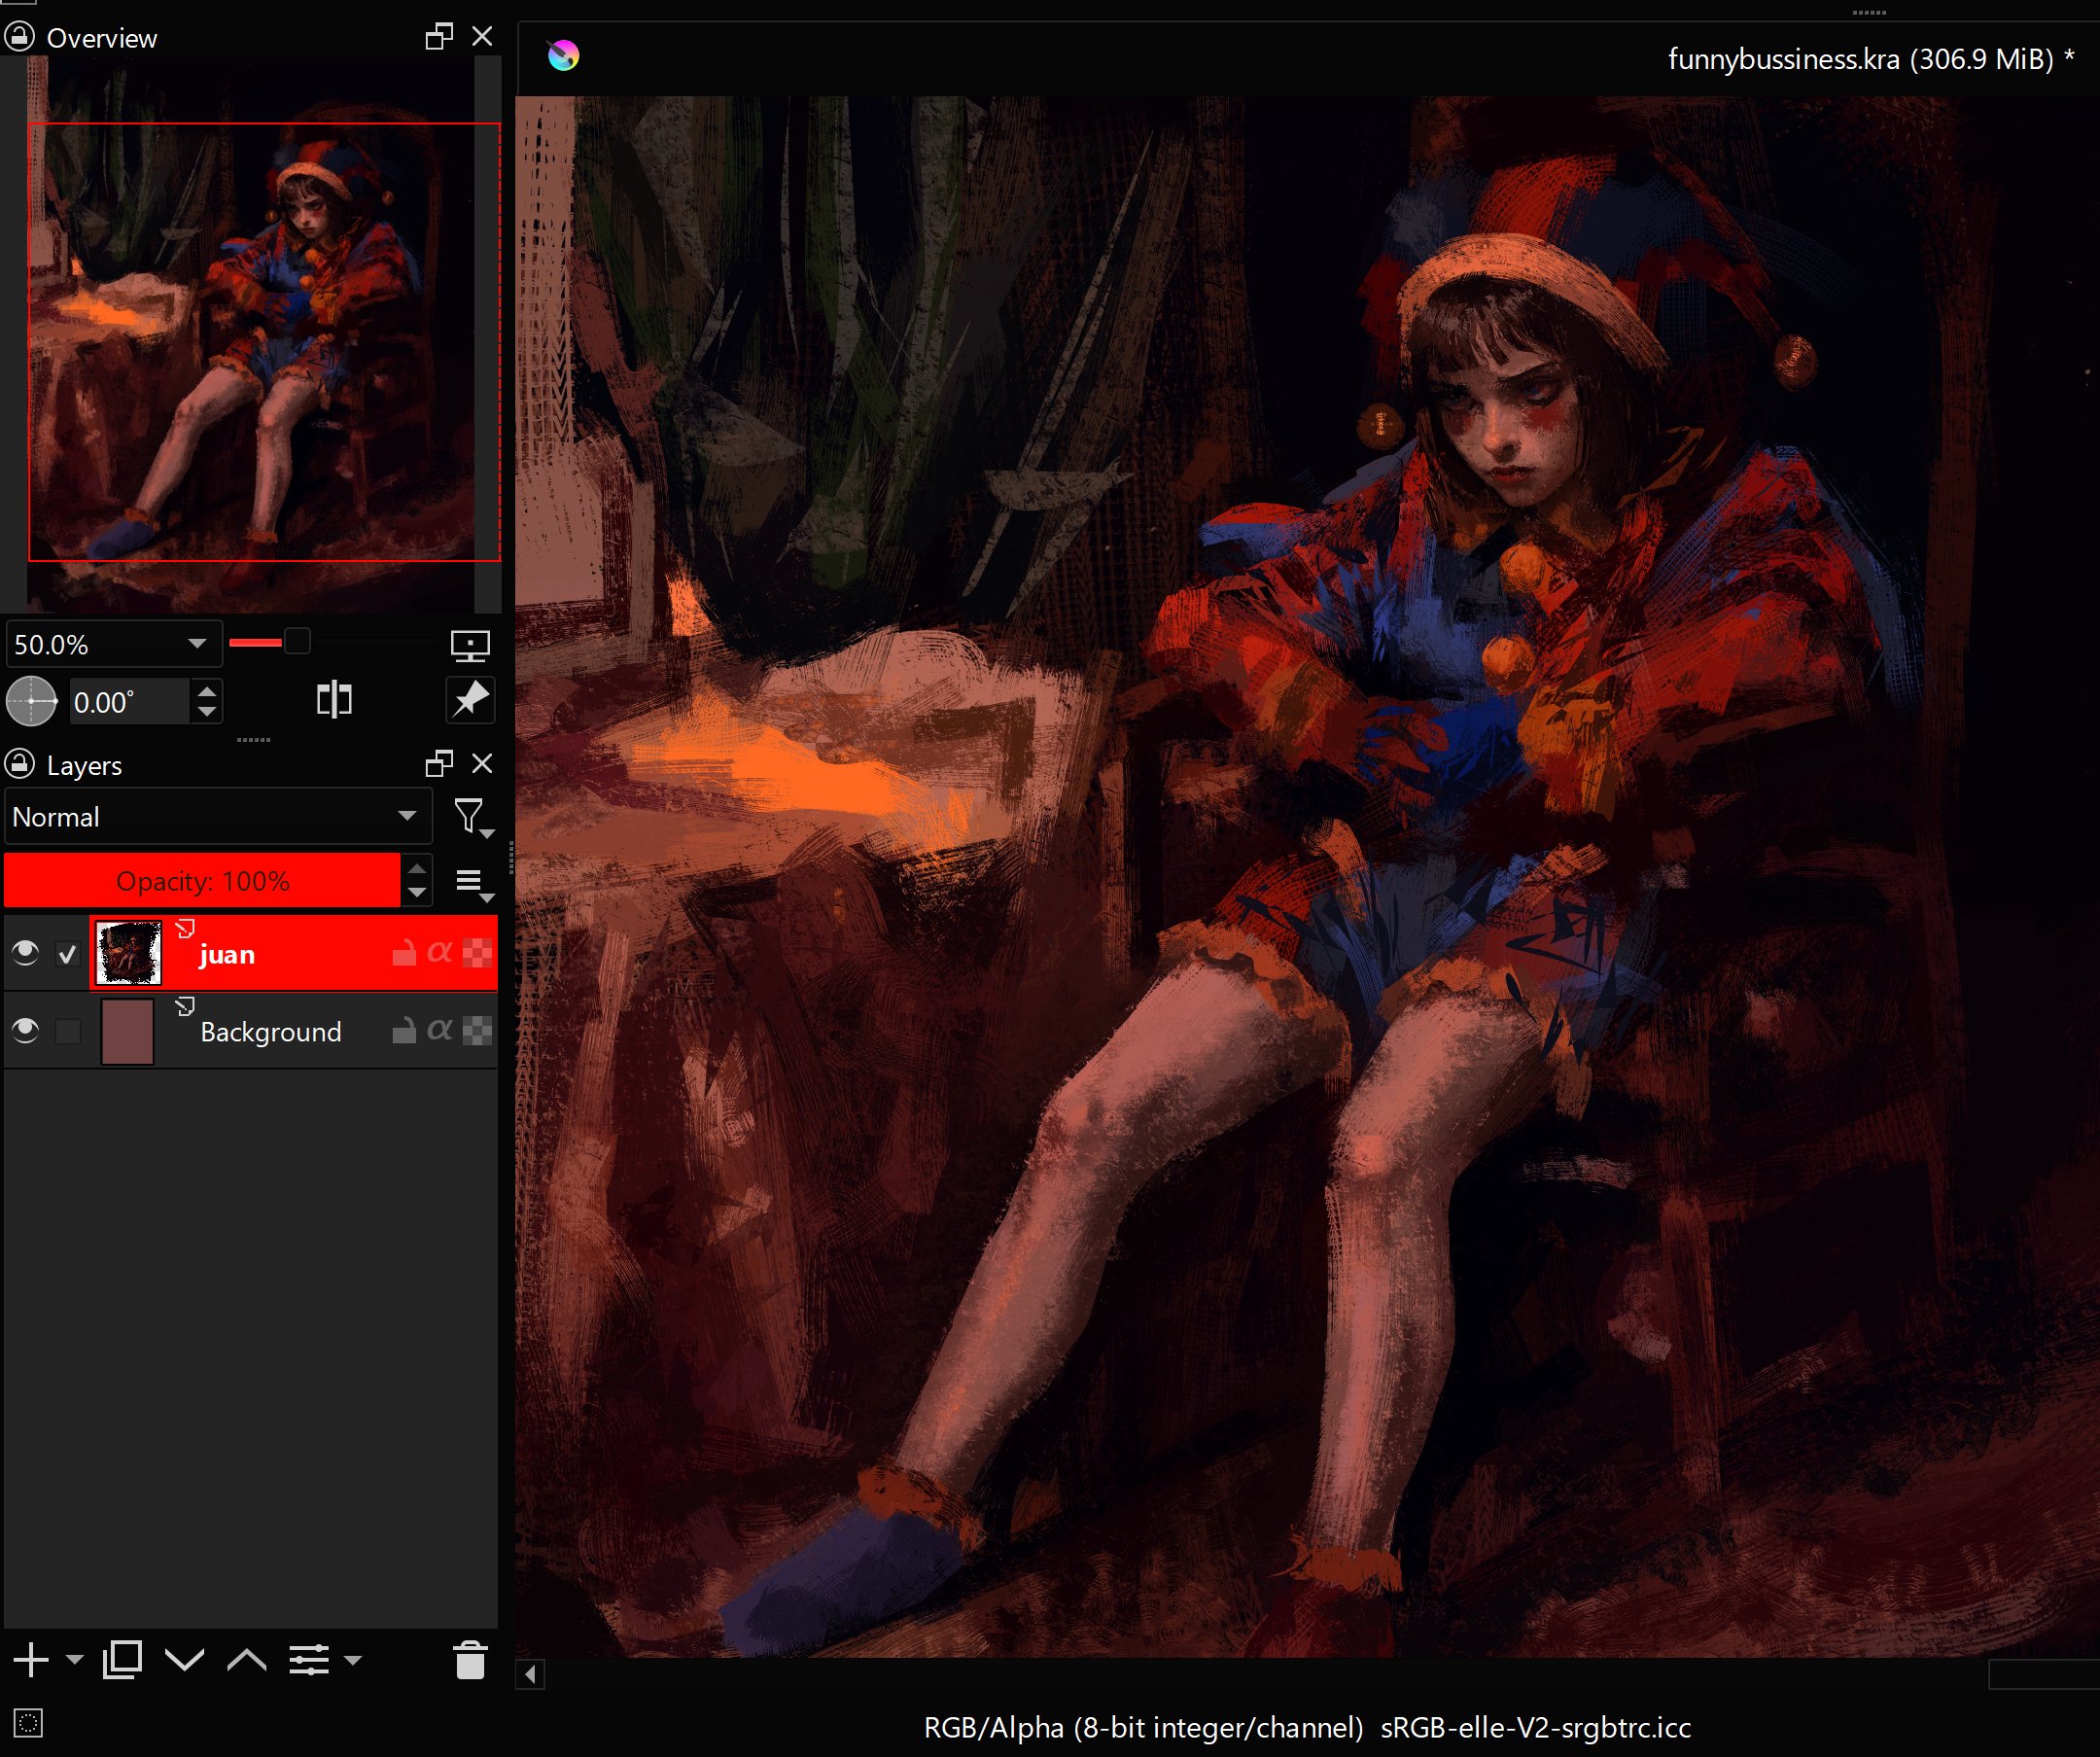Hide the juan layer using its eye icon
Image resolution: width=2100 pixels, height=1757 pixels.
26,953
